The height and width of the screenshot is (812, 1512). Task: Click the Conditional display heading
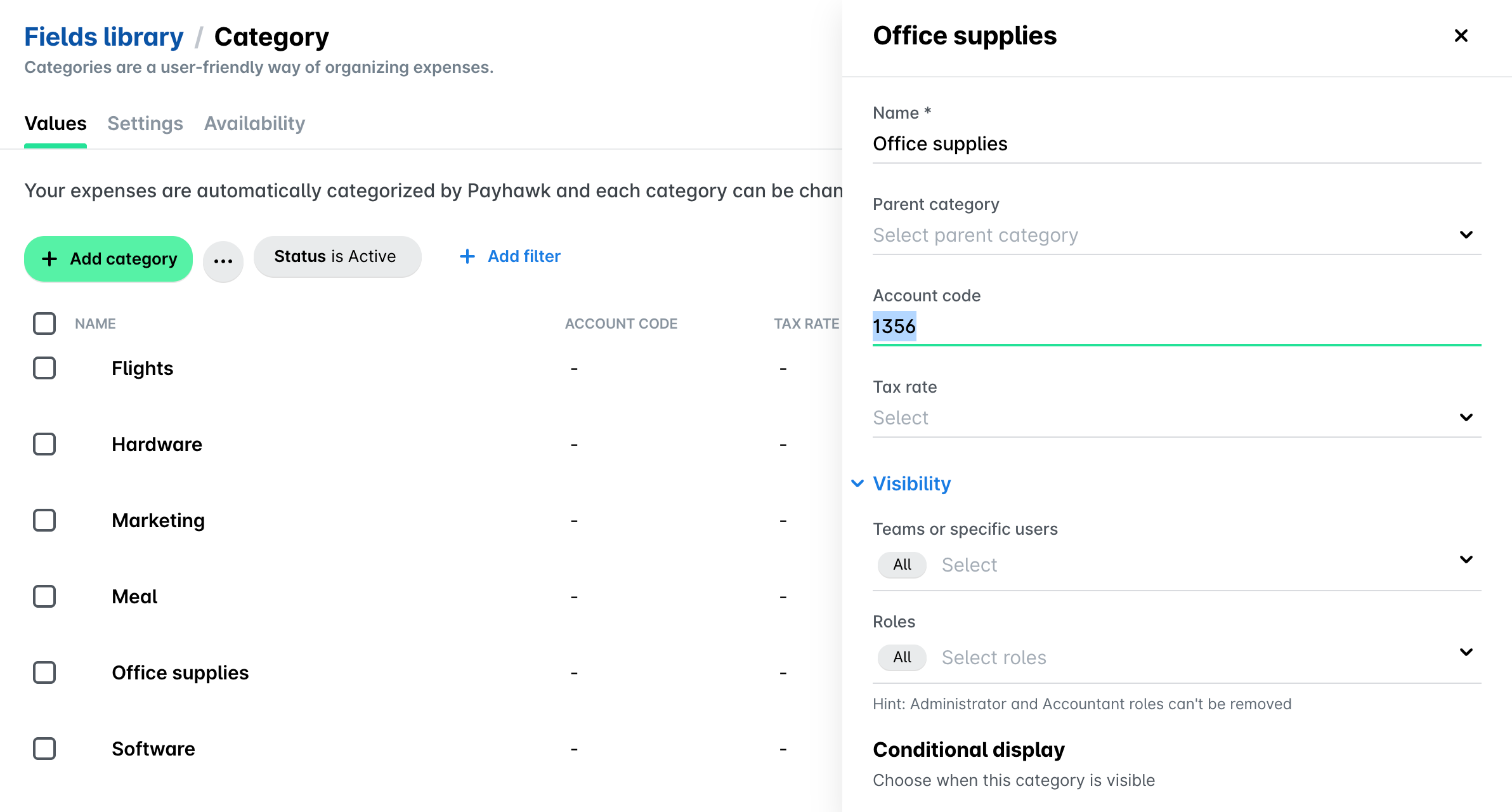(969, 750)
